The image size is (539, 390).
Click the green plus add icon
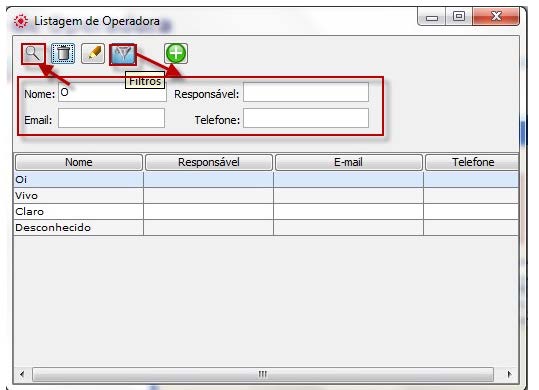tap(176, 53)
